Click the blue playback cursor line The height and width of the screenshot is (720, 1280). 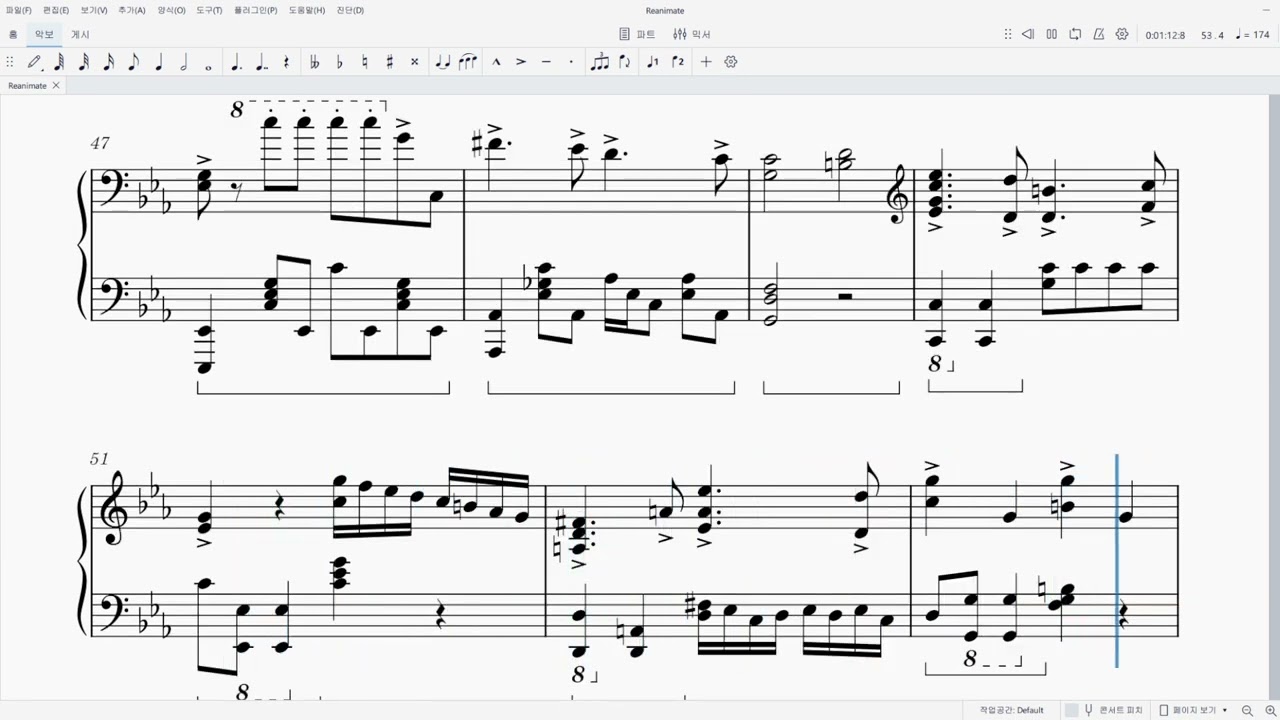[x=1117, y=560]
